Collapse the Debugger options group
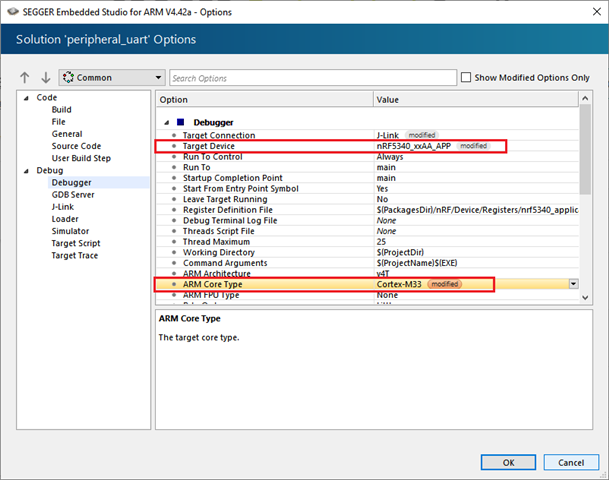 tap(167, 123)
